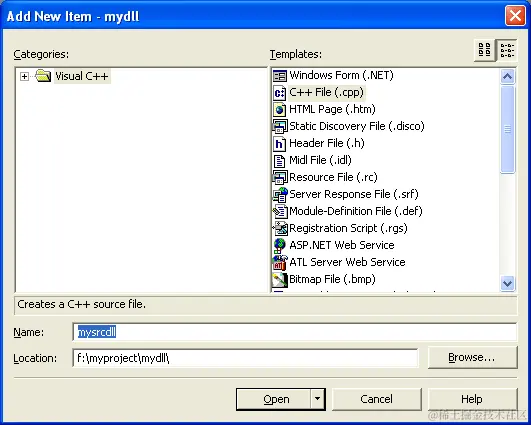Viewport: 531px width, 425px height.
Task: Pick the ATL Server Web Service icon
Action: (280, 262)
